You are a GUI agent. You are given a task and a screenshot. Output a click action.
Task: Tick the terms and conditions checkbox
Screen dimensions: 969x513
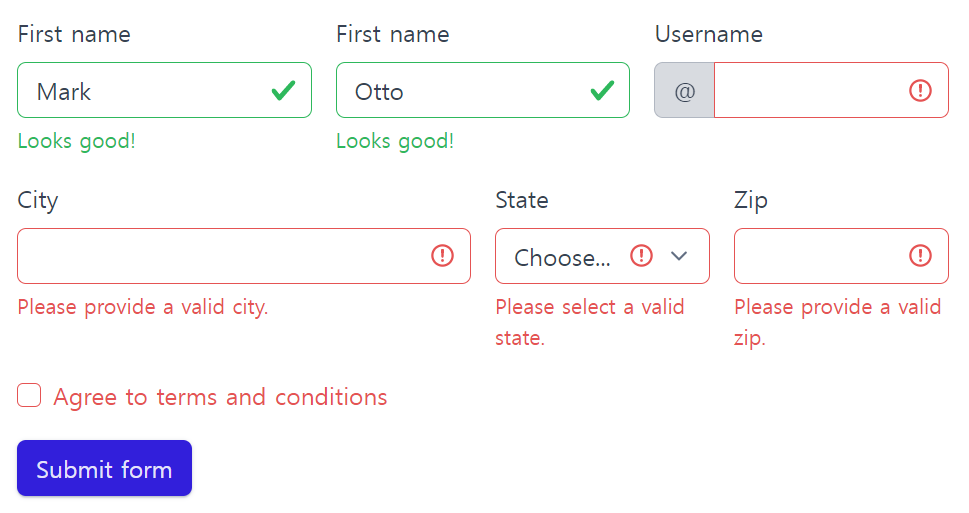[29, 396]
